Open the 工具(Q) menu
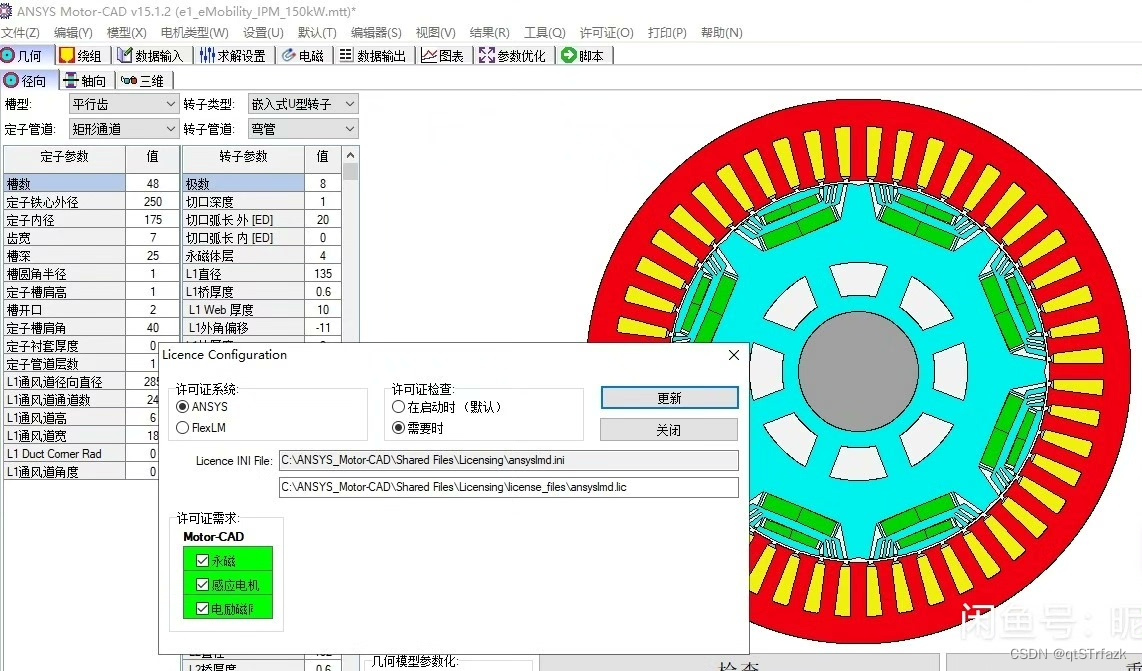This screenshot has height=671, width=1142. pyautogui.click(x=544, y=32)
